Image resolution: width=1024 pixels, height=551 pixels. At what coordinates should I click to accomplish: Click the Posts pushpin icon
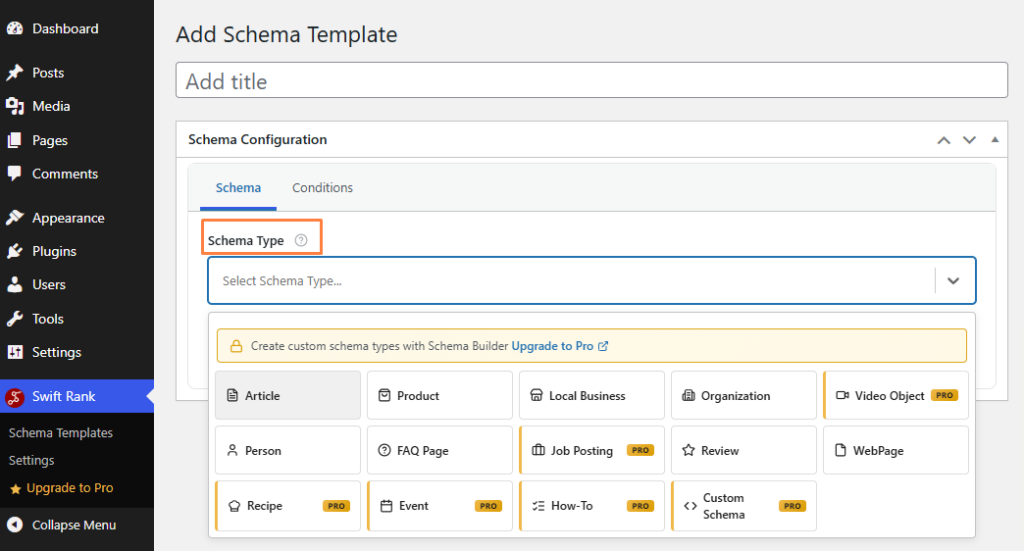pyautogui.click(x=14, y=72)
